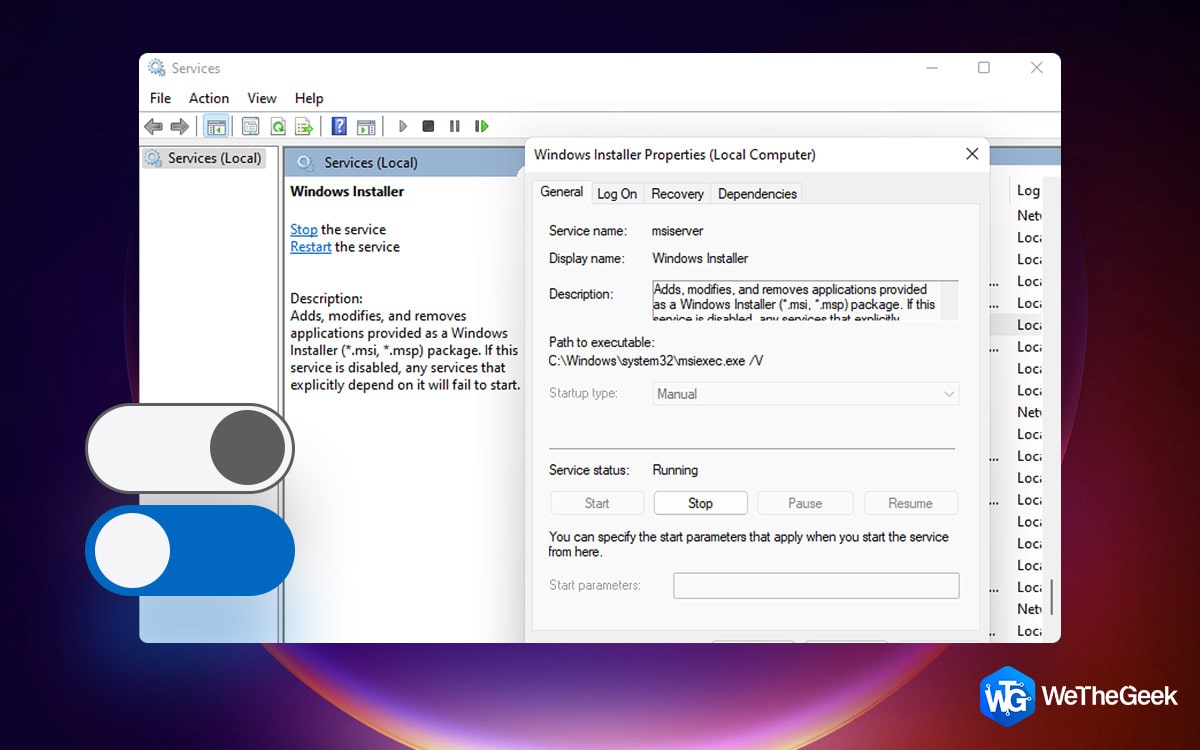Click the Restart the service link
Screen dimensions: 1200x750
(x=310, y=247)
